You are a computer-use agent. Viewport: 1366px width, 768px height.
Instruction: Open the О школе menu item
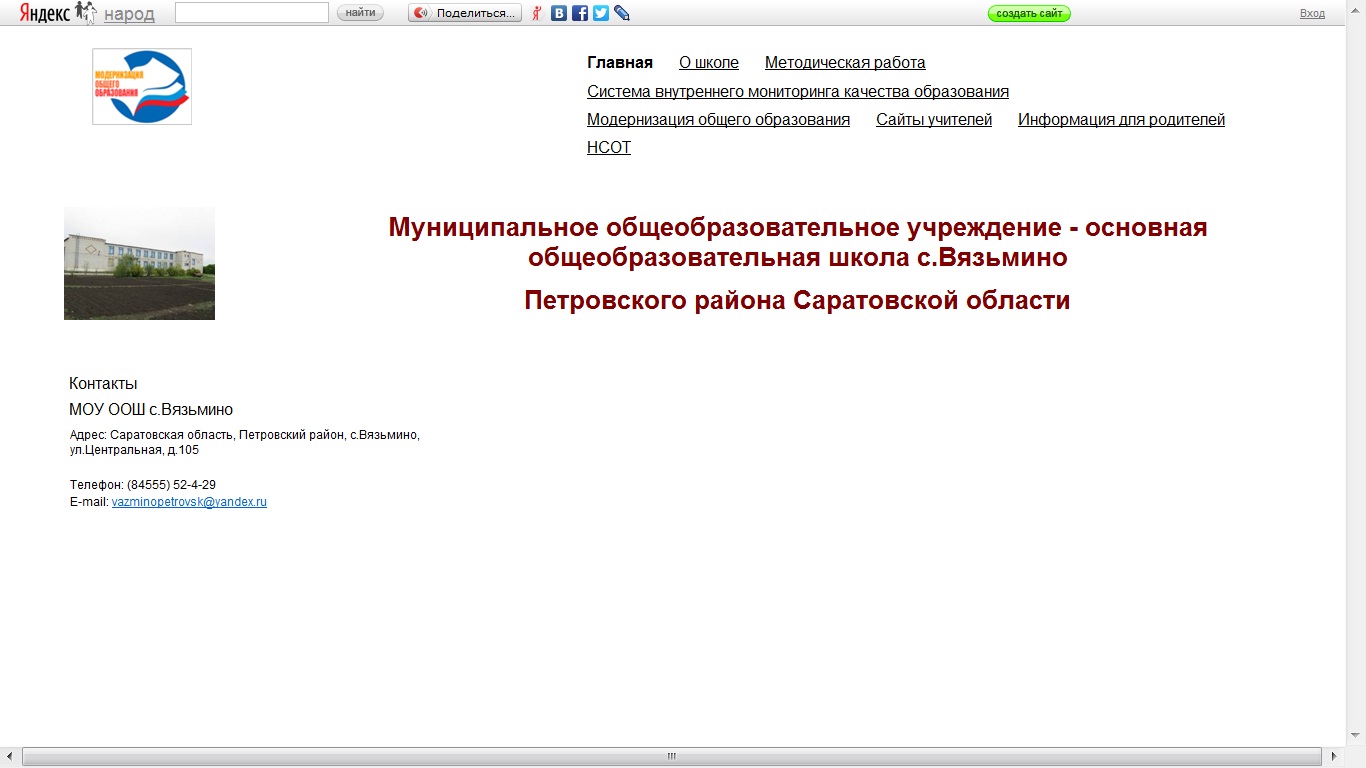[709, 63]
